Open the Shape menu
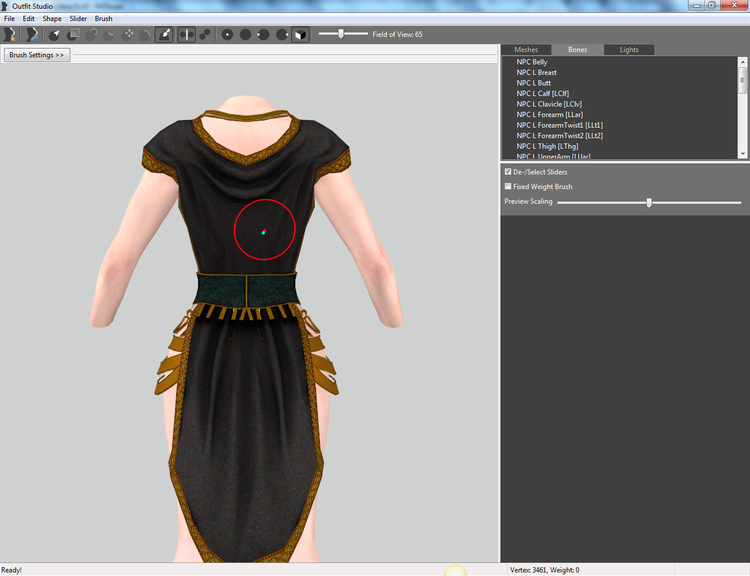 [x=52, y=19]
